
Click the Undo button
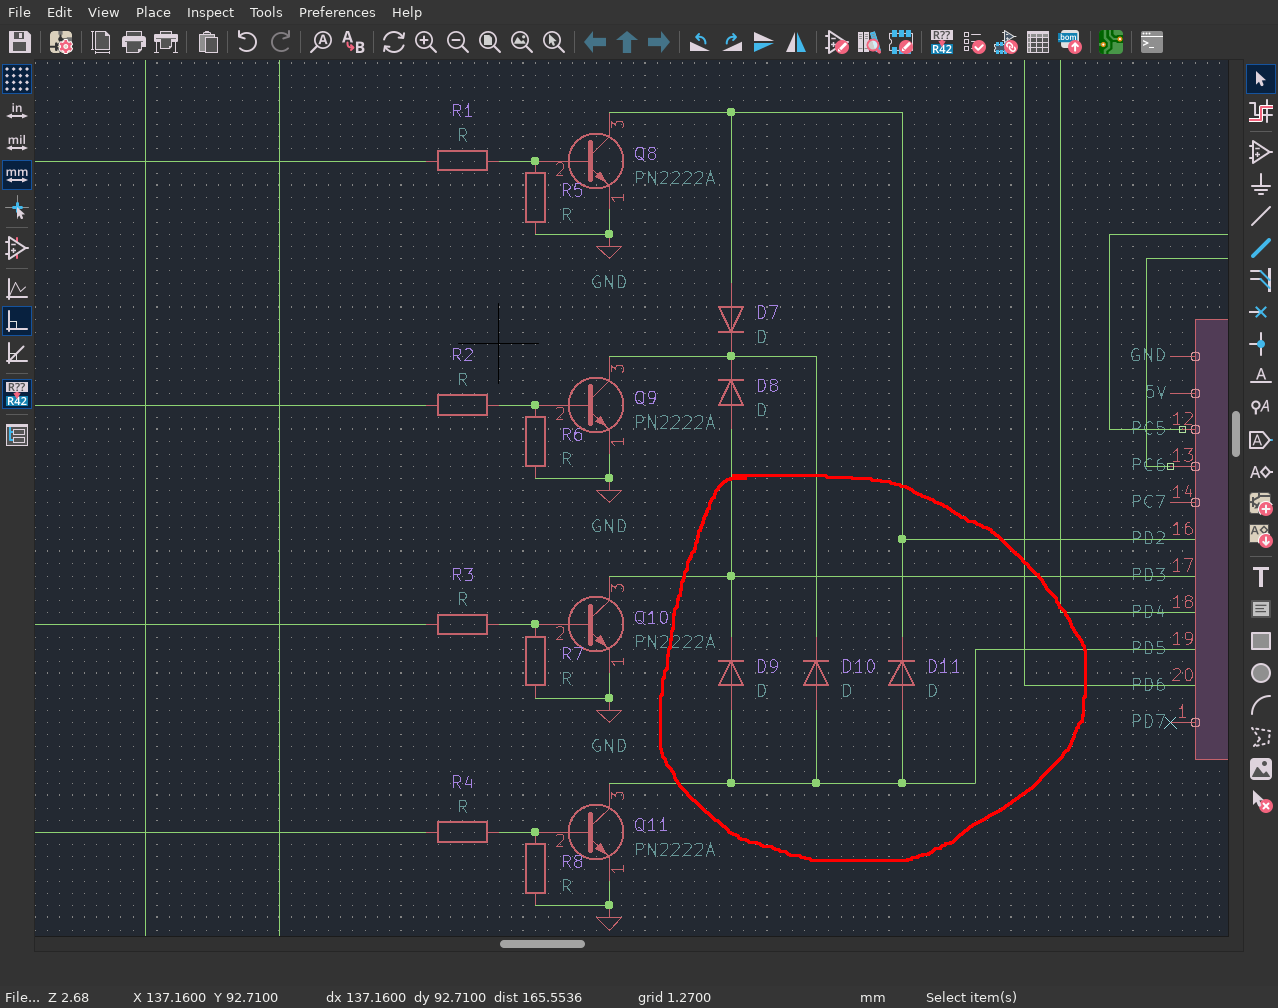point(247,42)
